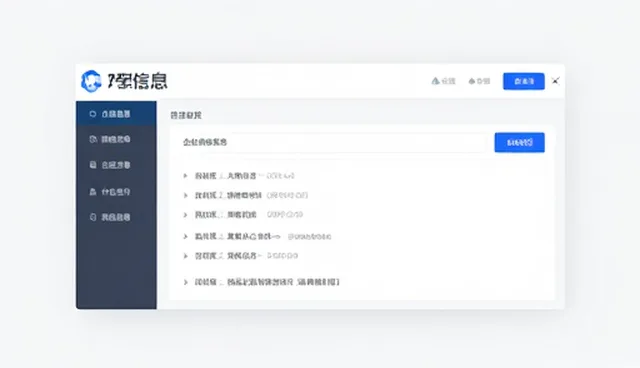640x368 pixels.
Task: Expand the fifth list row chevron
Action: pos(185,256)
